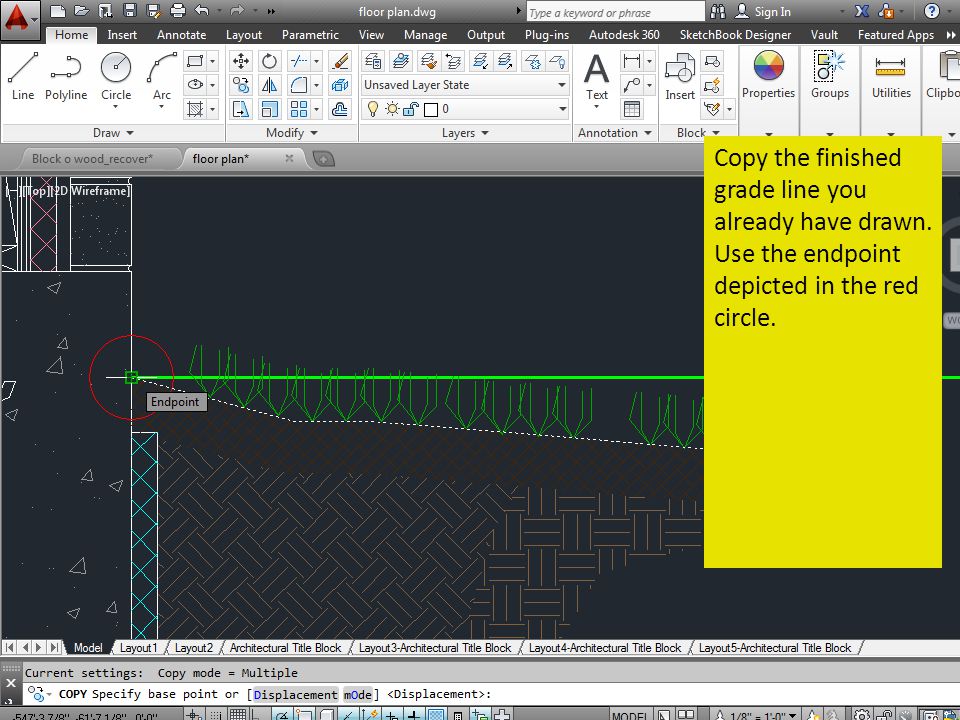The image size is (960, 720).
Task: Click in the keyword search field
Action: click(x=615, y=12)
